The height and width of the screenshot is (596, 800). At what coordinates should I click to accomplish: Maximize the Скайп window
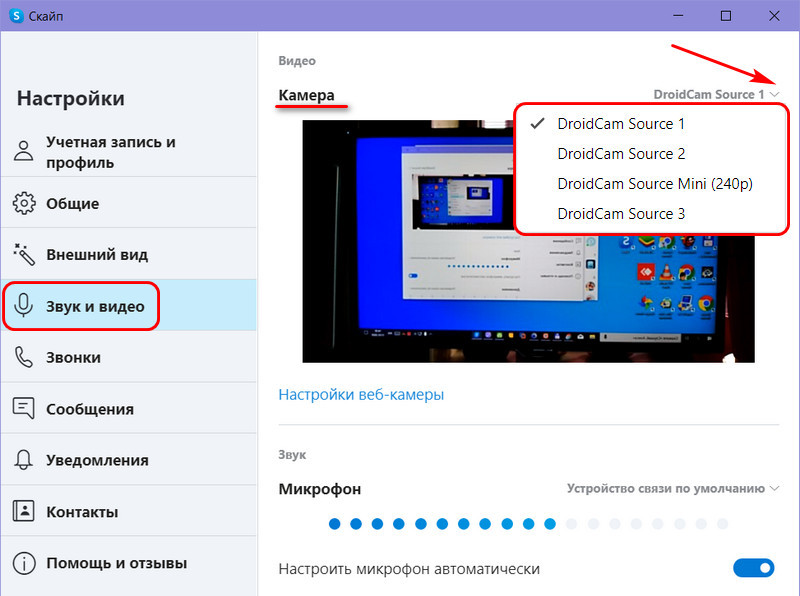click(x=726, y=16)
